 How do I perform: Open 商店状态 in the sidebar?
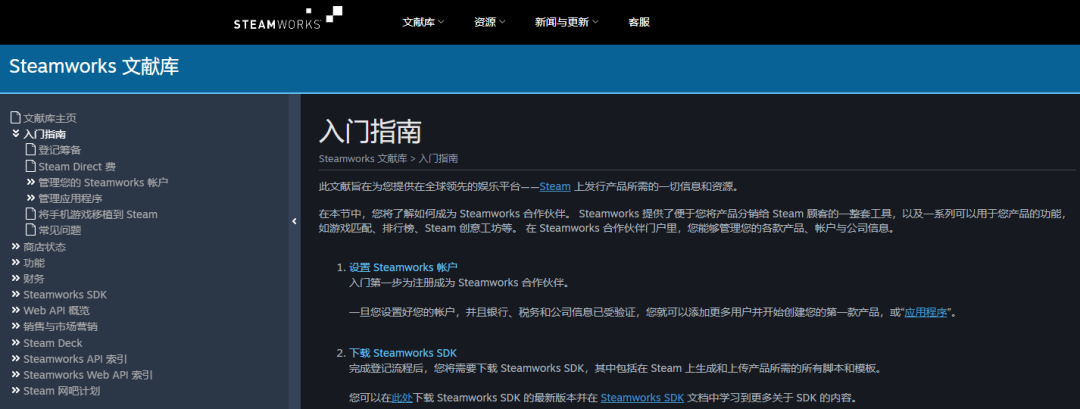[45, 247]
